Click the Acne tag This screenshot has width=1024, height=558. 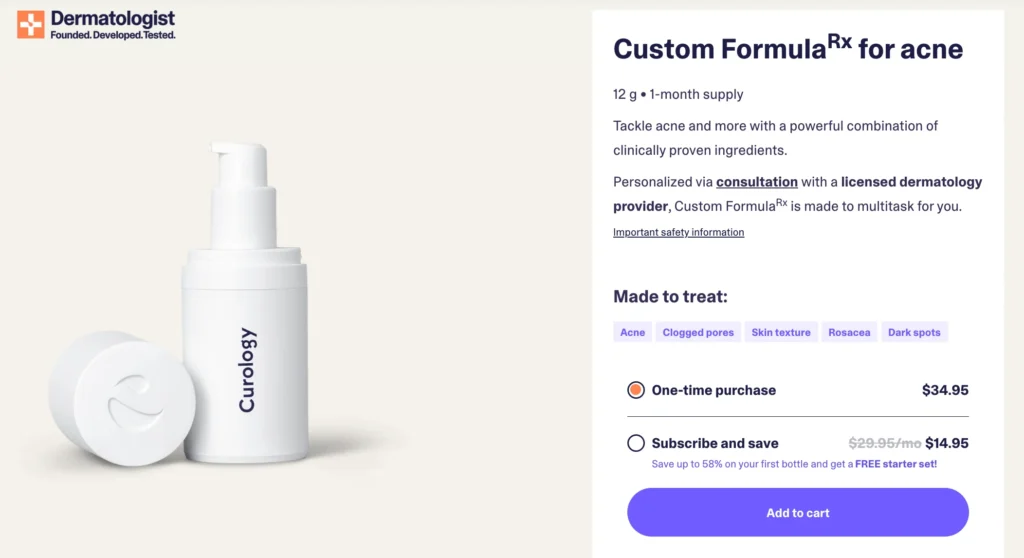pyautogui.click(x=632, y=332)
